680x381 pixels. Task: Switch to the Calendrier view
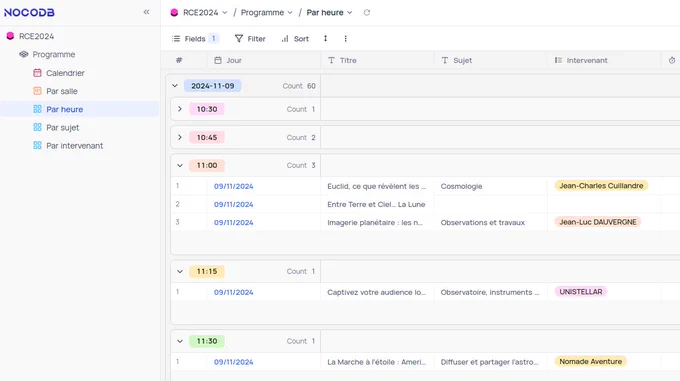coord(65,73)
